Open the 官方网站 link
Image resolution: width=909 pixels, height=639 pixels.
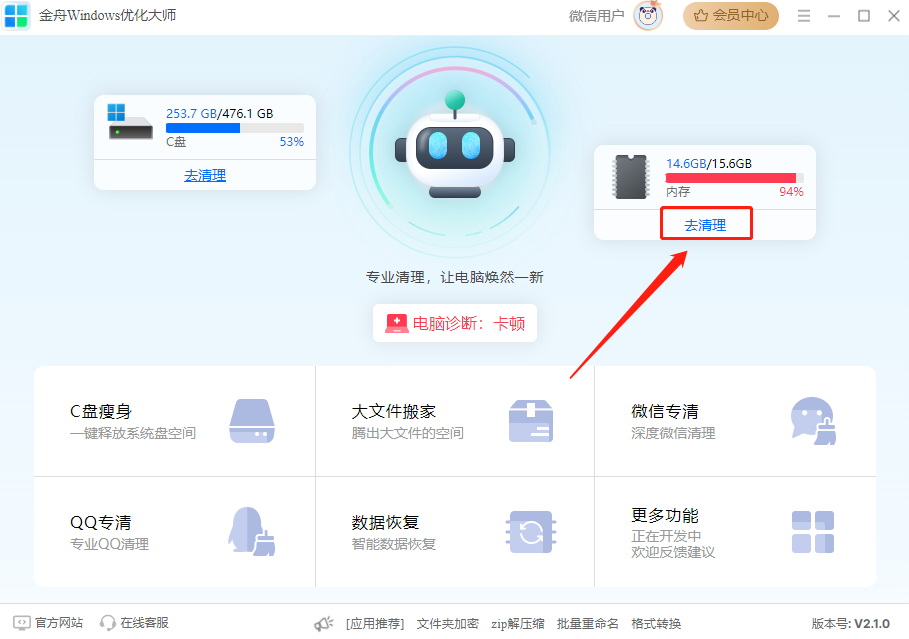(x=50, y=622)
